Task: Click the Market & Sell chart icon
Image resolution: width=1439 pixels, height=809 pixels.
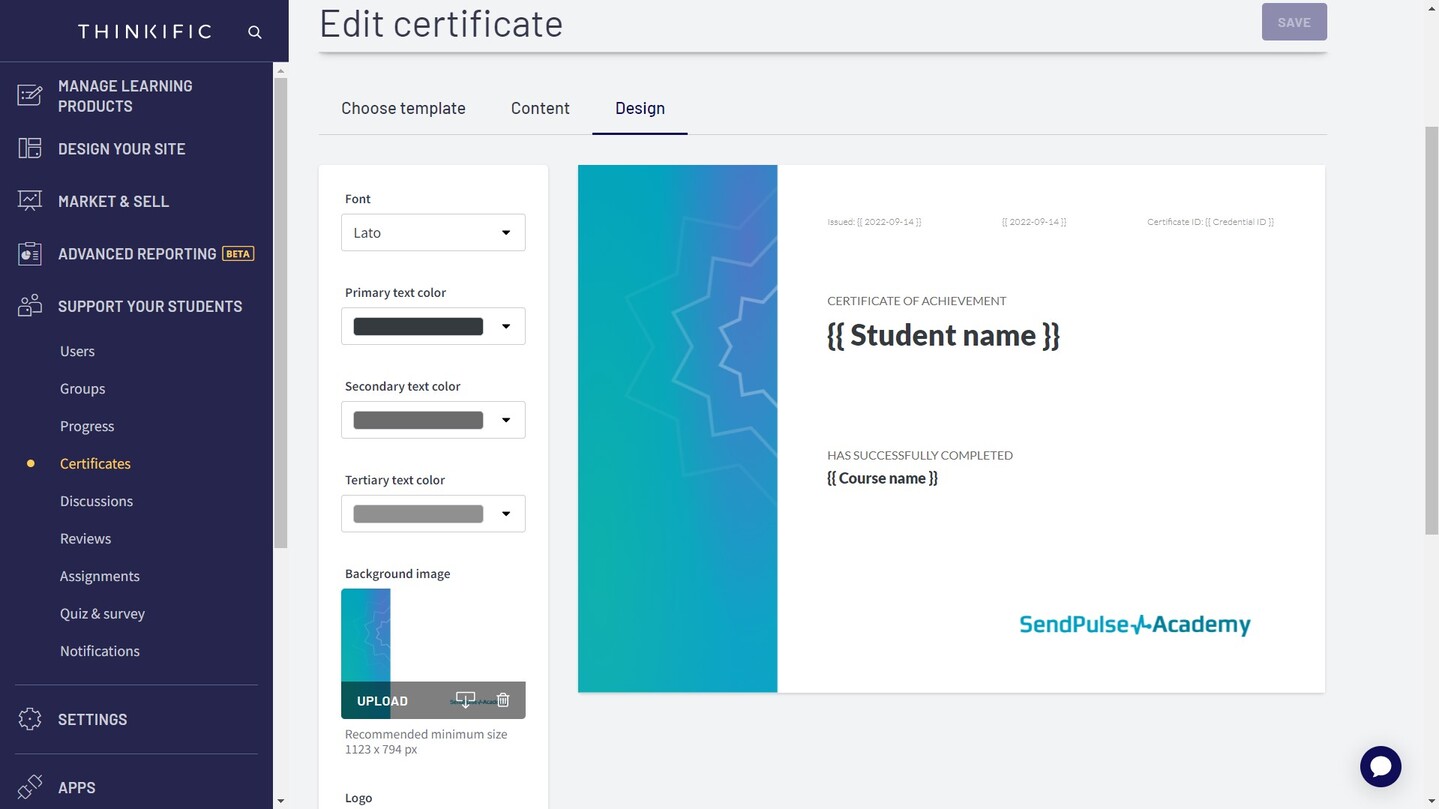Action: 30,201
